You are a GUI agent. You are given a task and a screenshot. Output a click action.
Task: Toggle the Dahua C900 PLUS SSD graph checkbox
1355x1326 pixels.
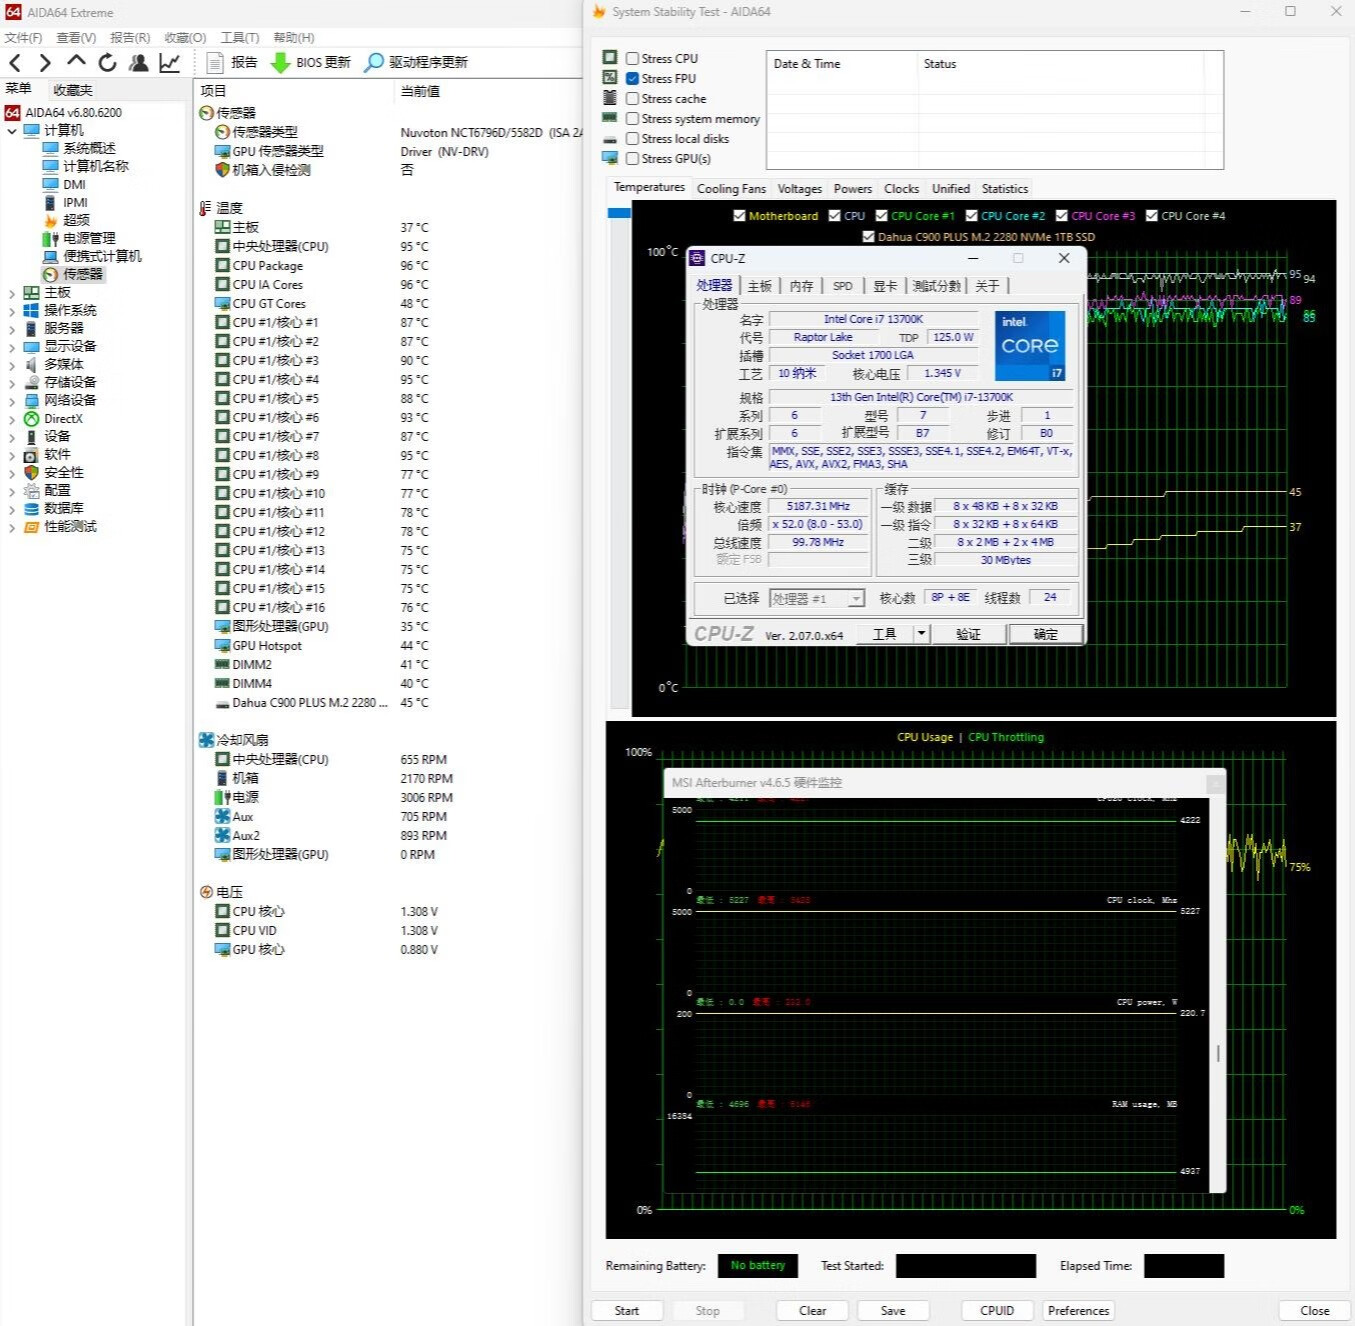pyautogui.click(x=868, y=237)
